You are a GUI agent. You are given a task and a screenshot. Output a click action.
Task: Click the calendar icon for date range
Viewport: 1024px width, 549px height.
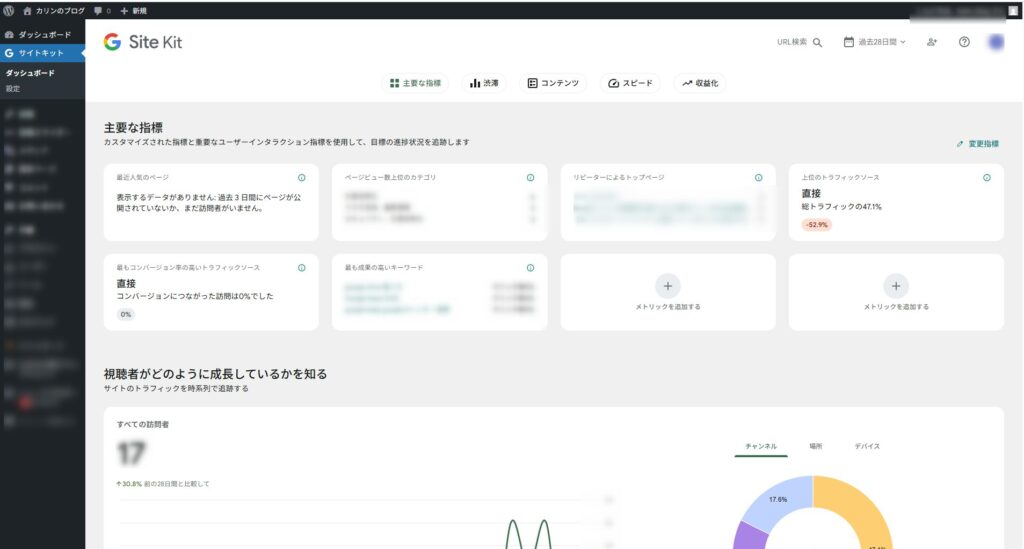848,42
